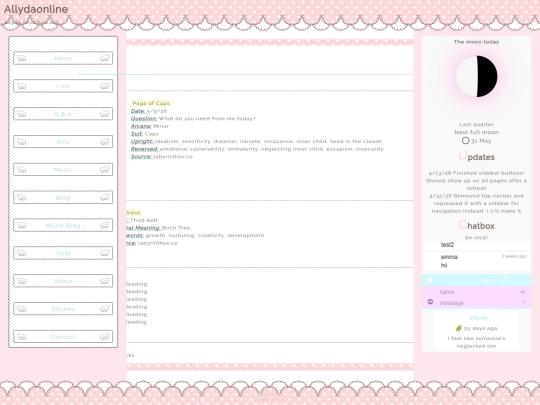540x405 pixels.
Task: Open the Blog sidebar button
Action: [63, 198]
